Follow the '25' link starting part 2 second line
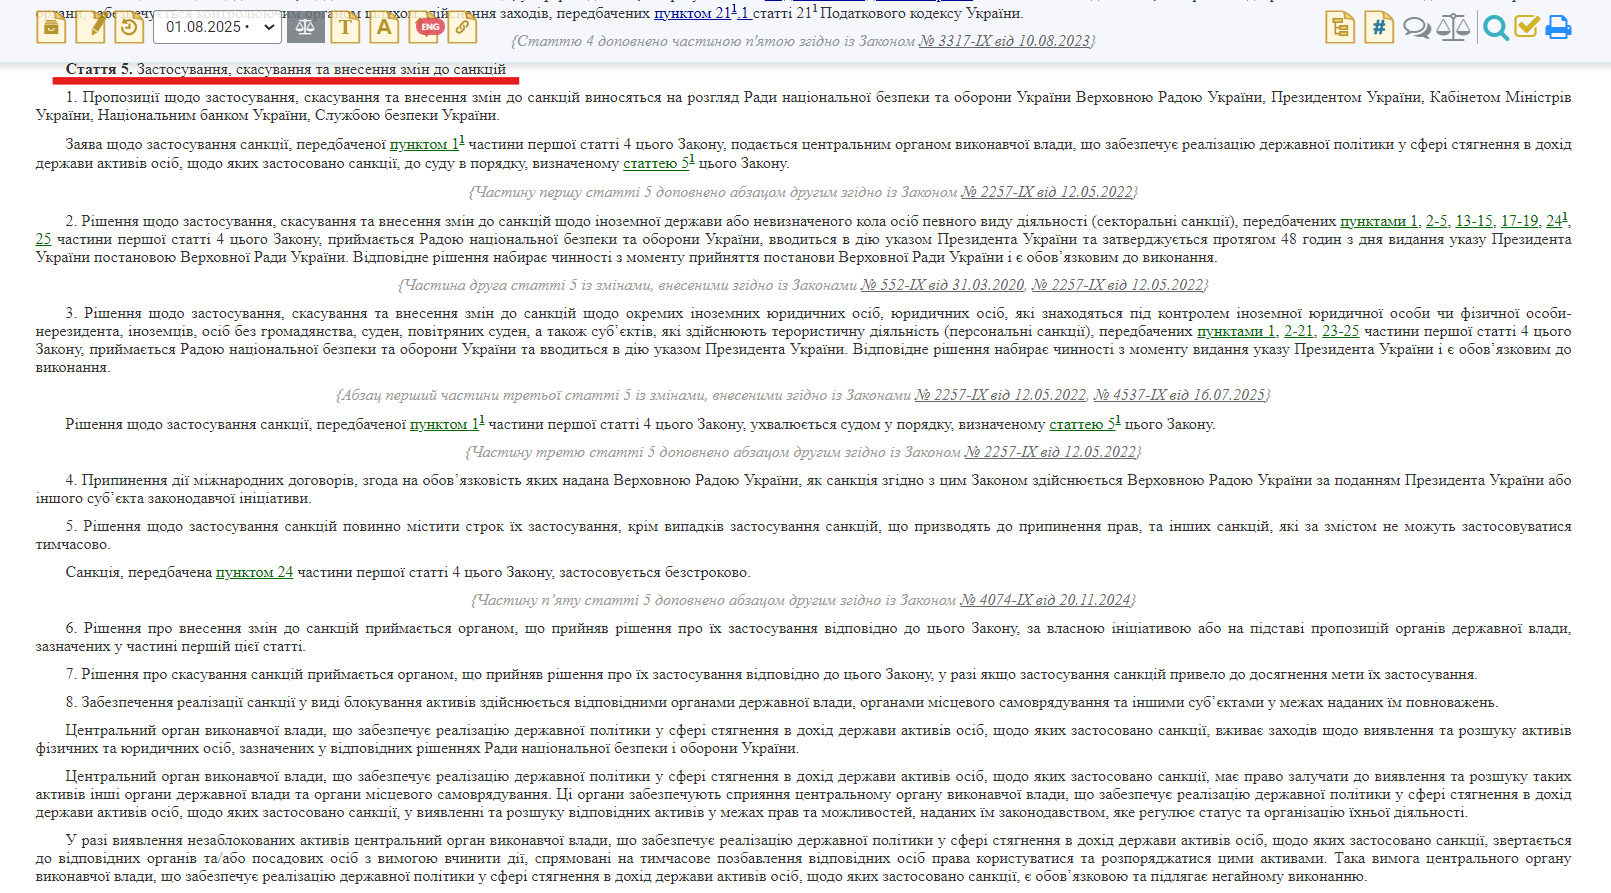1611x893 pixels. [43, 239]
